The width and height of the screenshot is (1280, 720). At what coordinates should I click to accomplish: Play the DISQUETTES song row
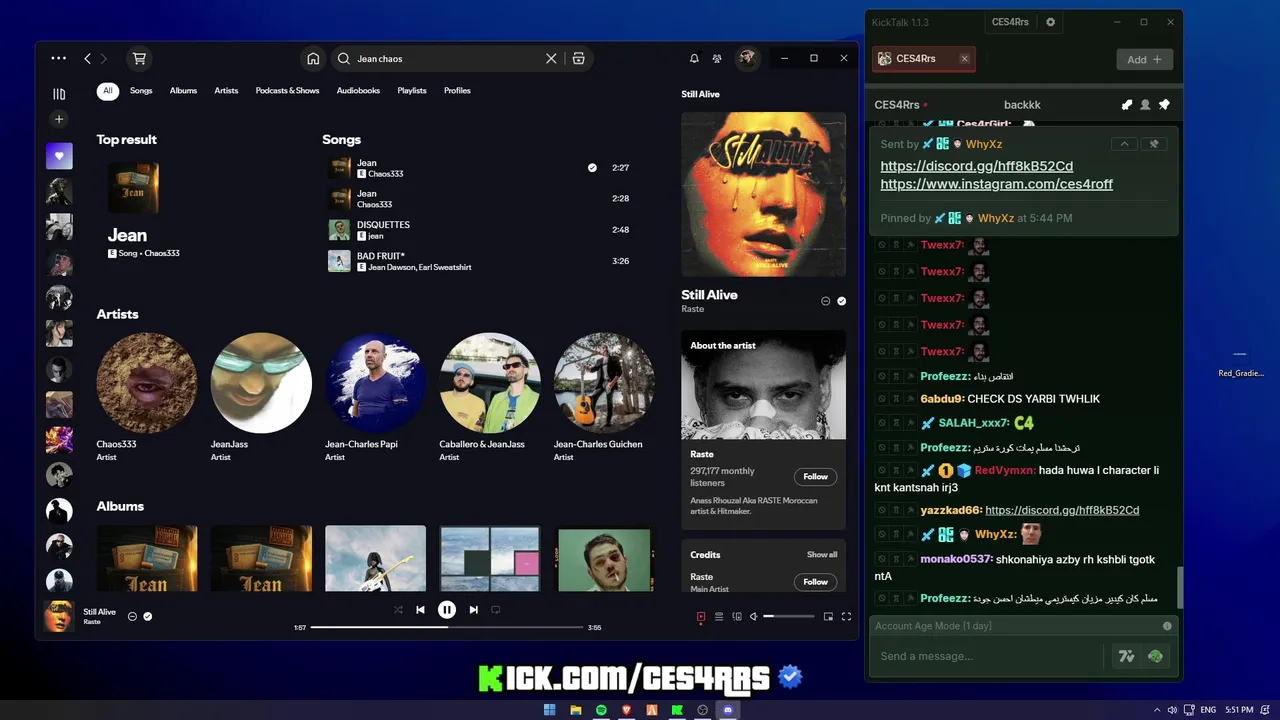click(x=480, y=230)
